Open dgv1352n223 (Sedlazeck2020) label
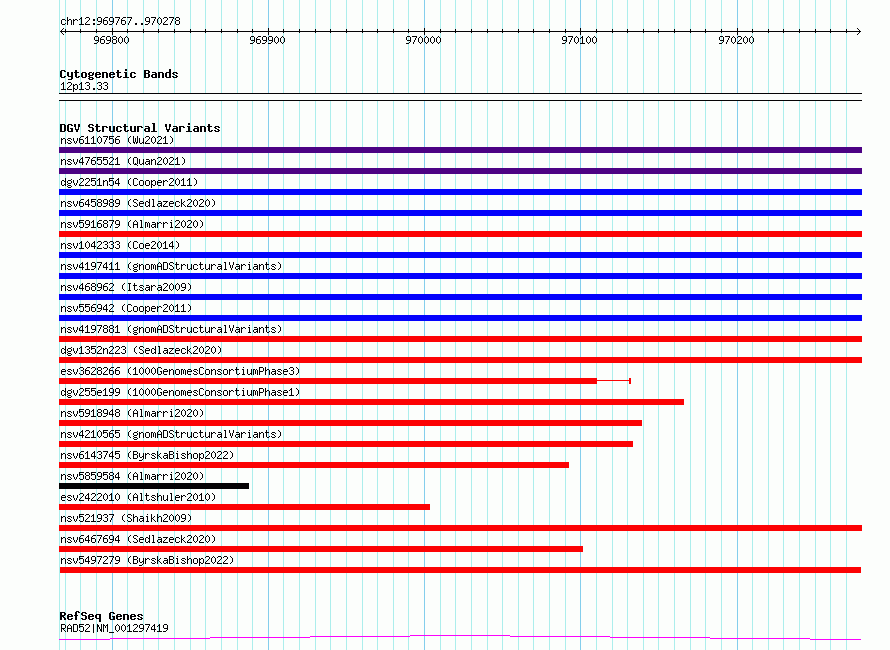 click(141, 350)
